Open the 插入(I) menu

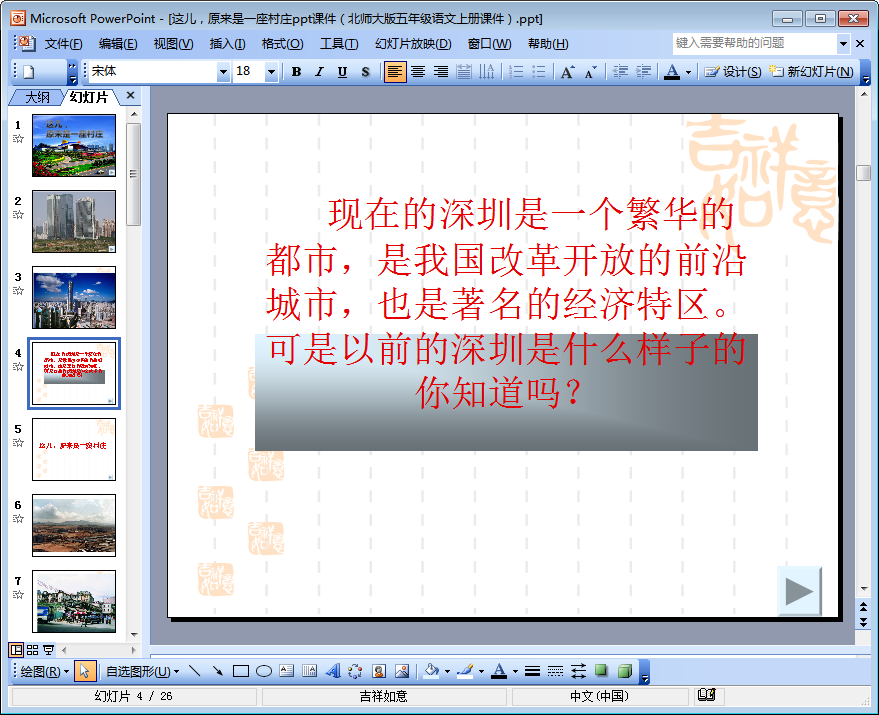(227, 44)
